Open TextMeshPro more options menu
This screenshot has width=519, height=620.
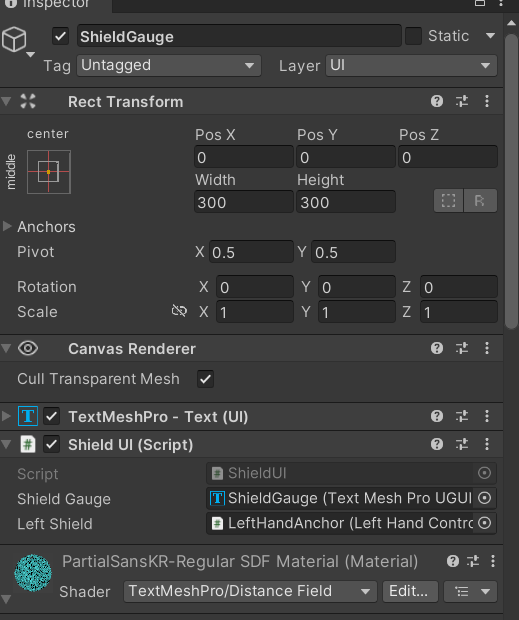tap(487, 416)
